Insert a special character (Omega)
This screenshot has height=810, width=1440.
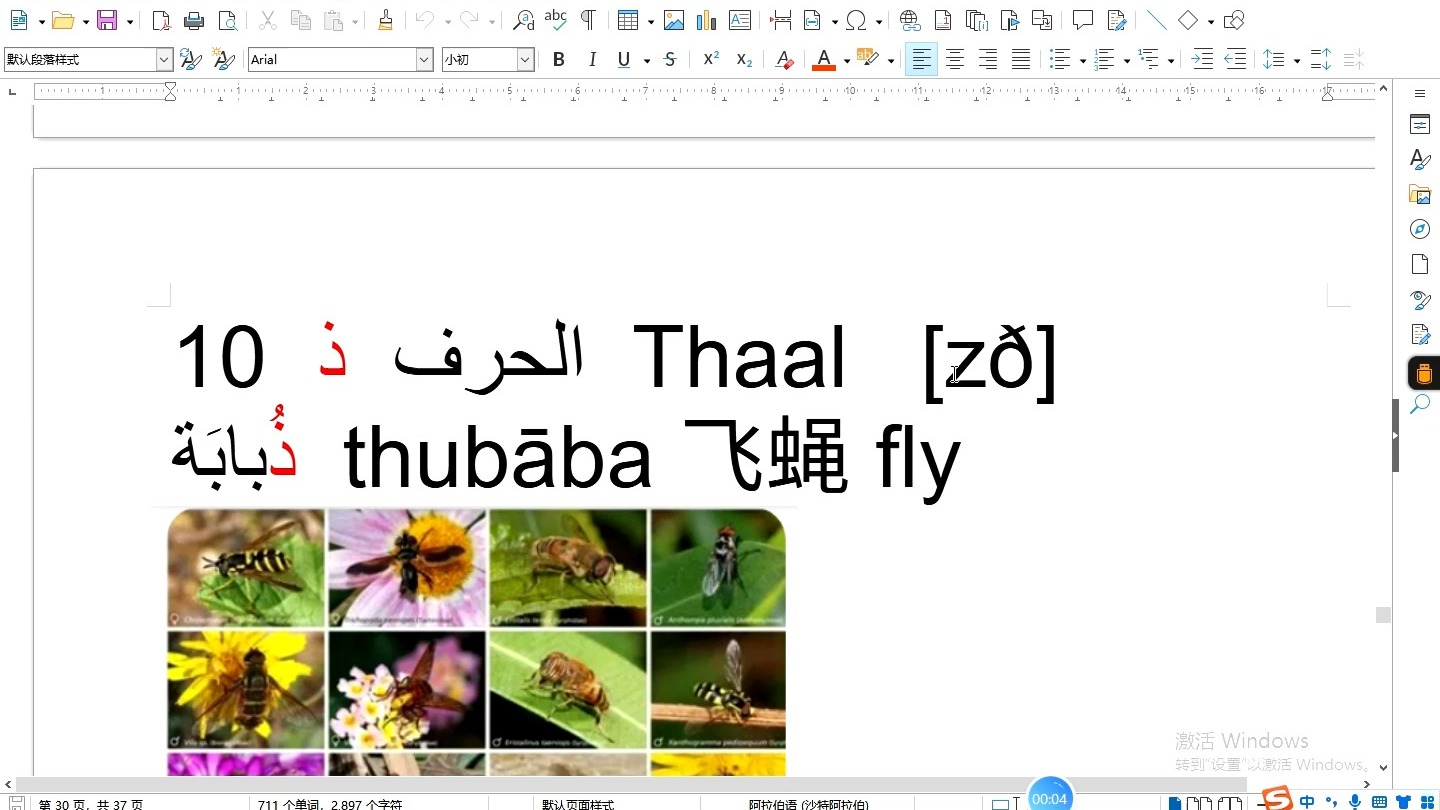coord(856,20)
